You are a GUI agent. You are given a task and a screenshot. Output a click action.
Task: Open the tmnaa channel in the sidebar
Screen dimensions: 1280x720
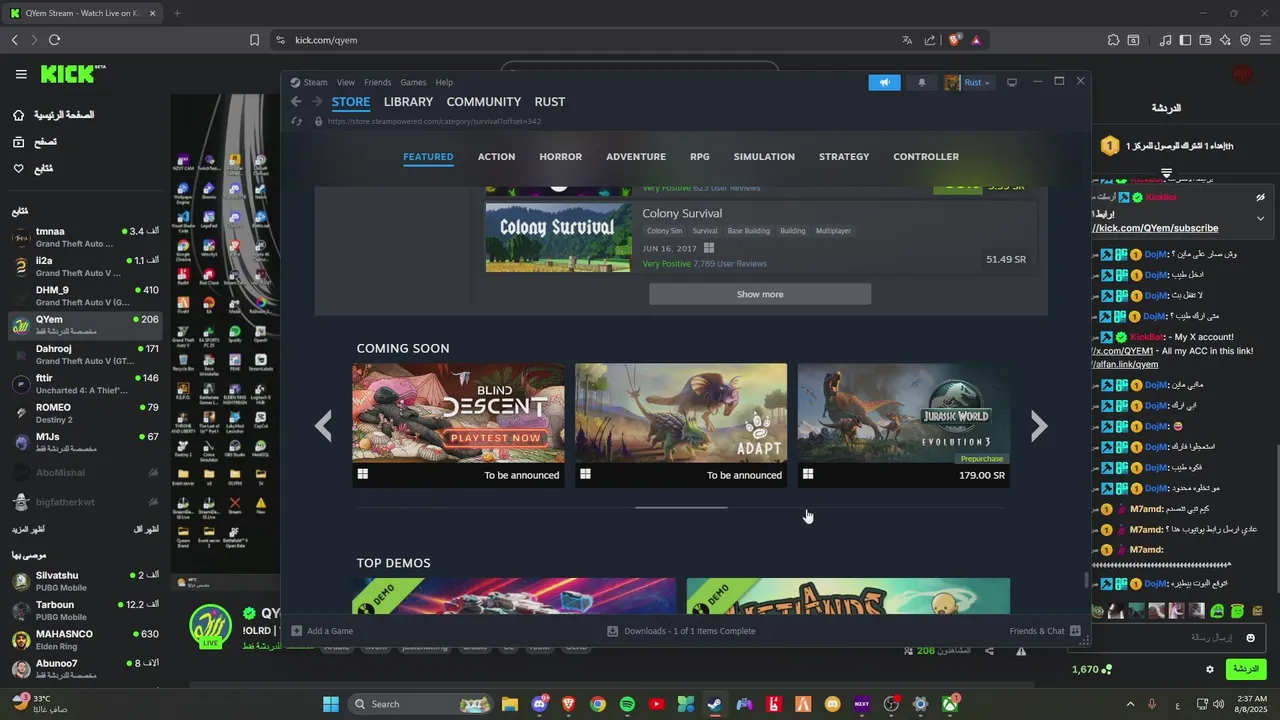click(x=85, y=237)
